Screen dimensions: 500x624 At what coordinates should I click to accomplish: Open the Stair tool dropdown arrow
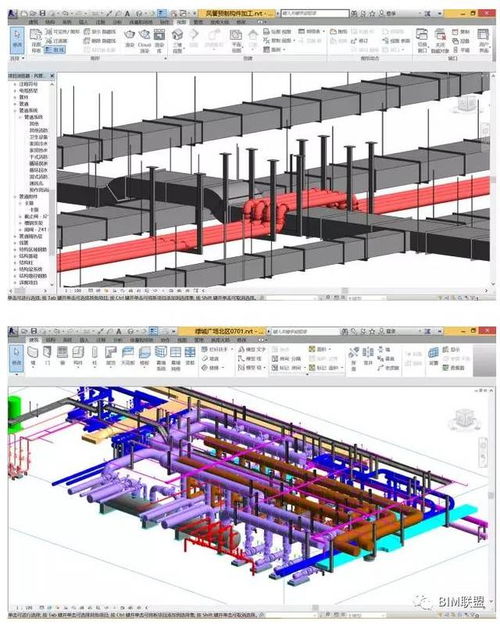pos(225,368)
